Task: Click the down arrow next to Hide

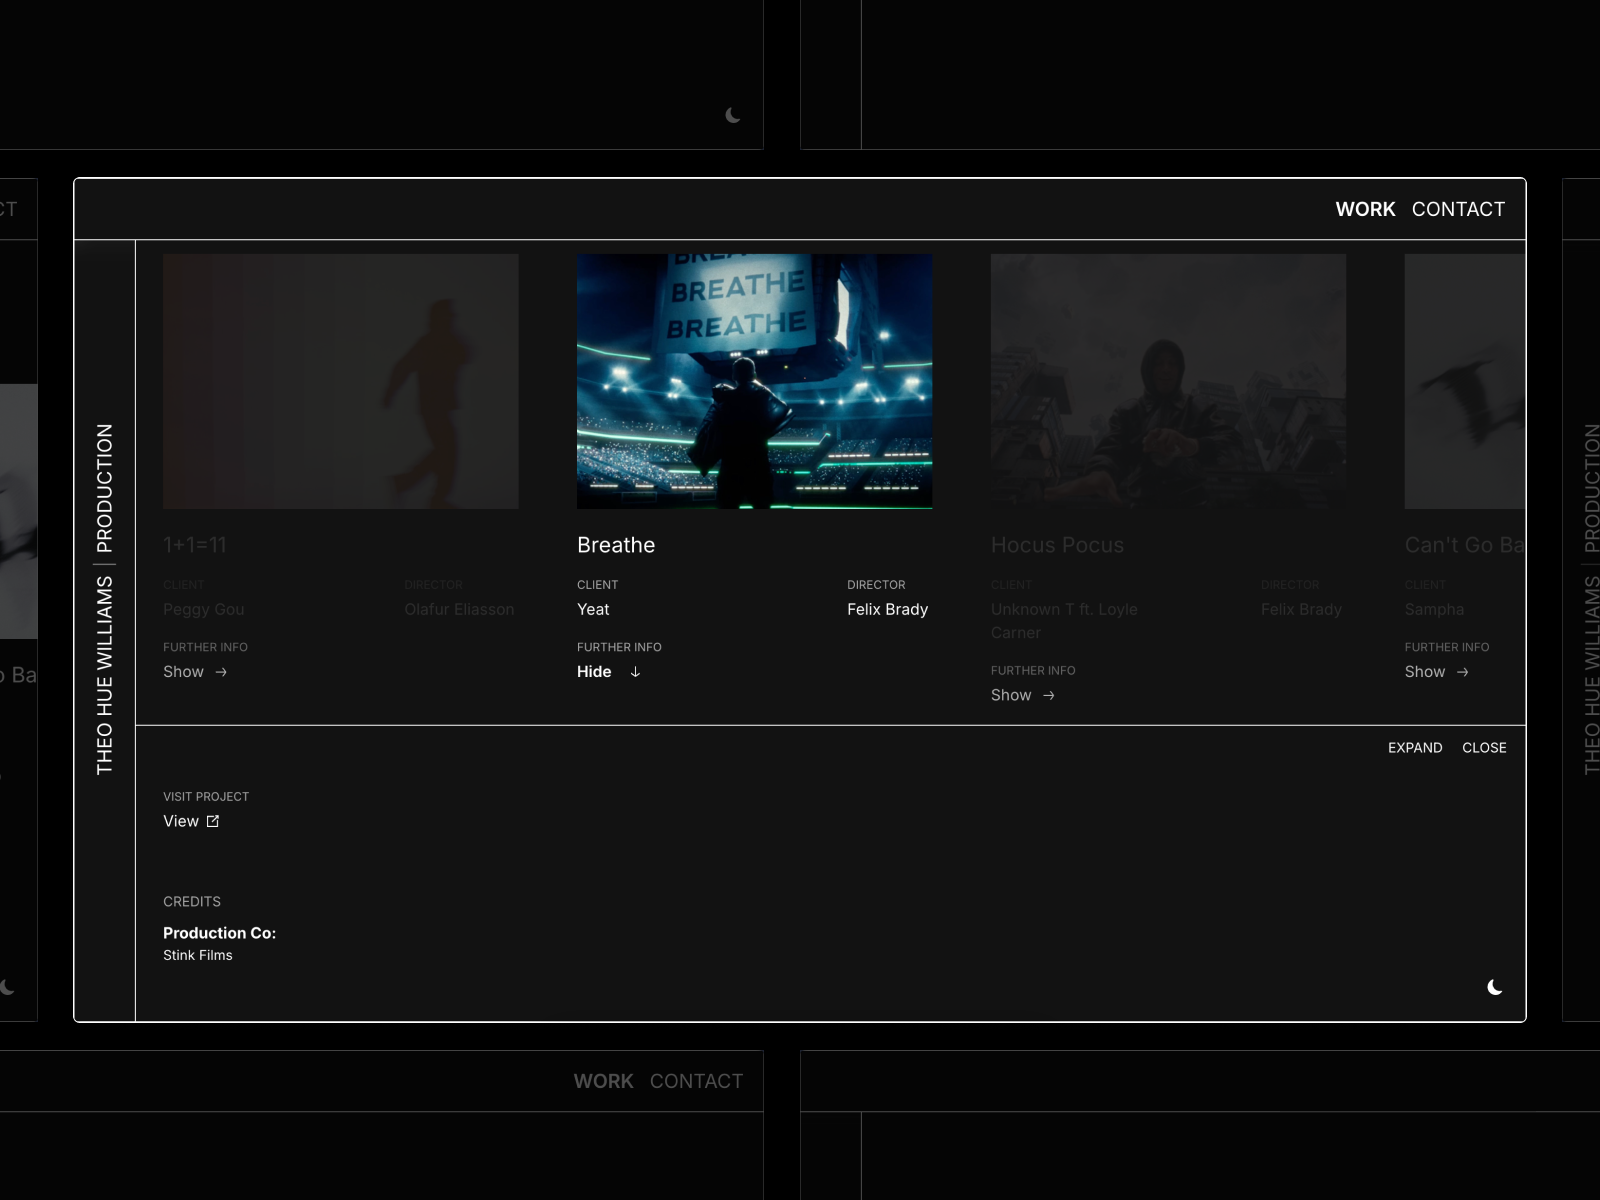Action: tap(635, 672)
